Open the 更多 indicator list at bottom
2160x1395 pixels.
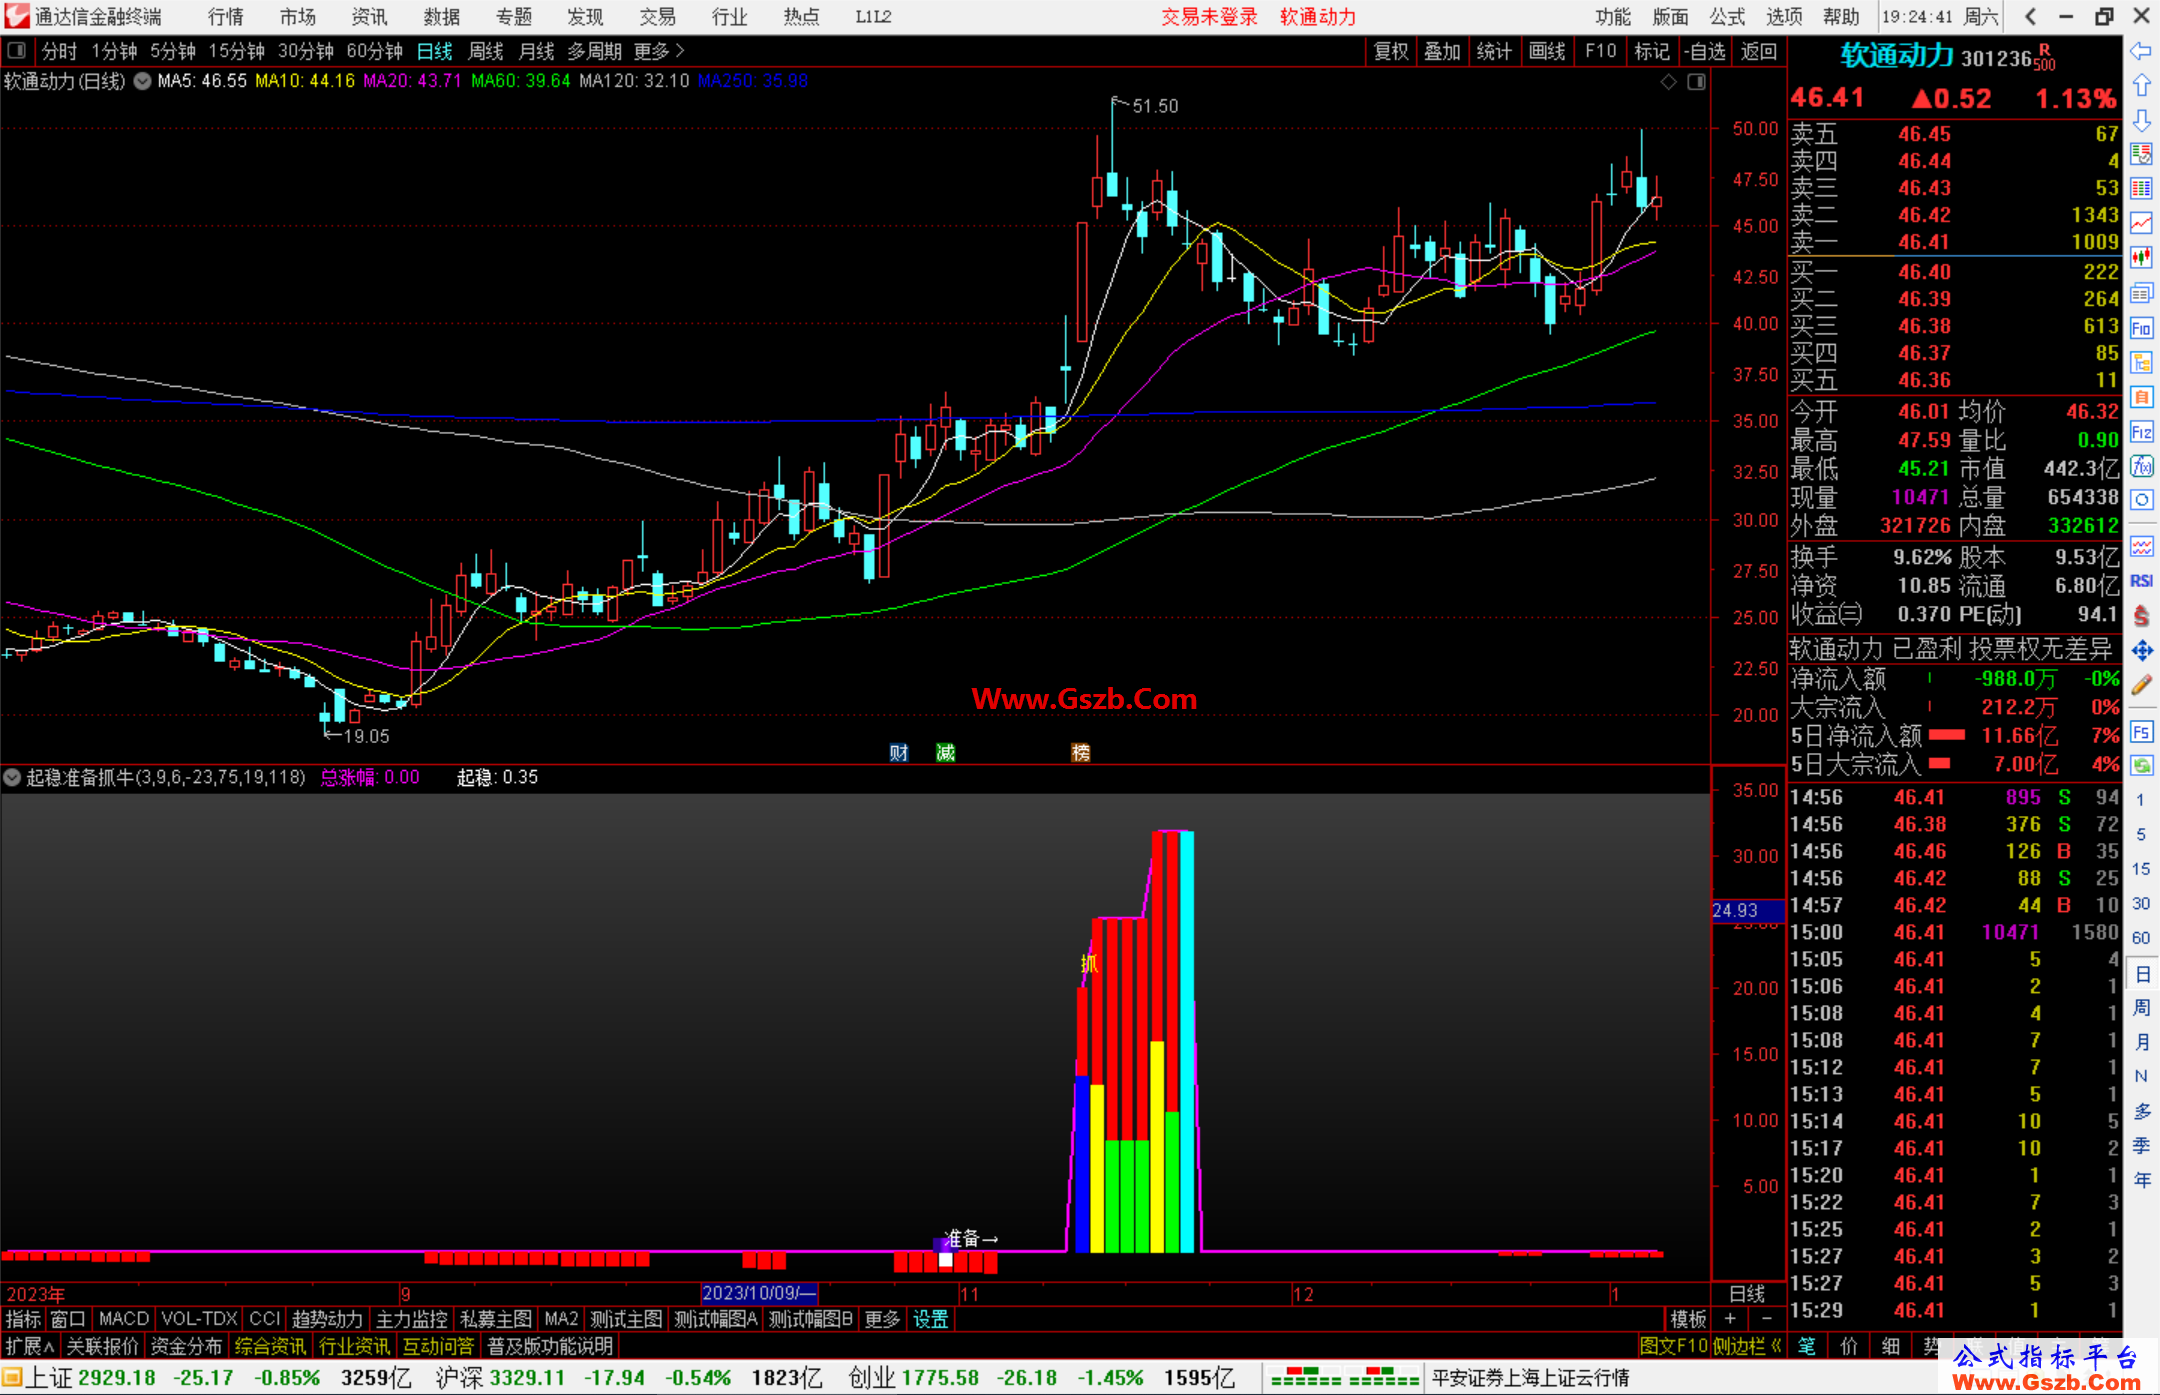click(882, 1319)
